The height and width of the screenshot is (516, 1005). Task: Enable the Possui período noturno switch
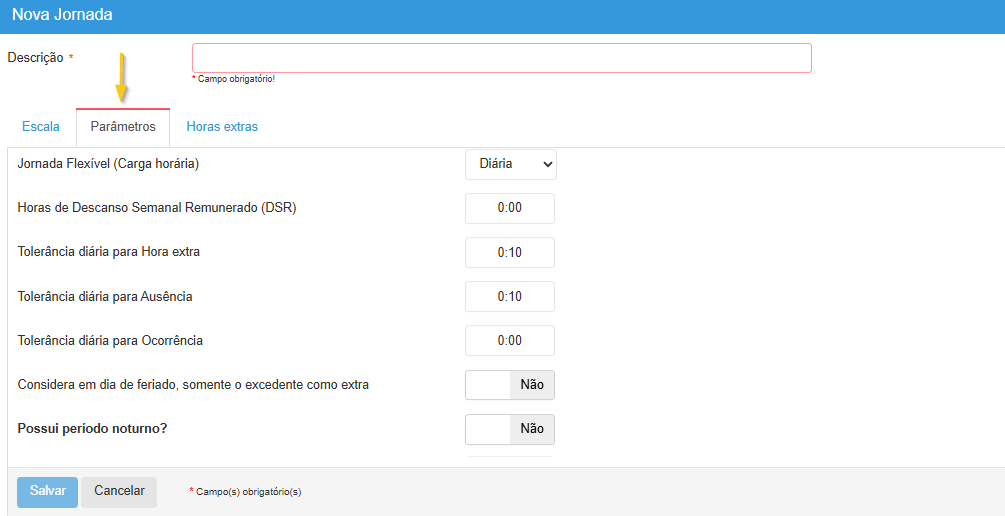[510, 429]
